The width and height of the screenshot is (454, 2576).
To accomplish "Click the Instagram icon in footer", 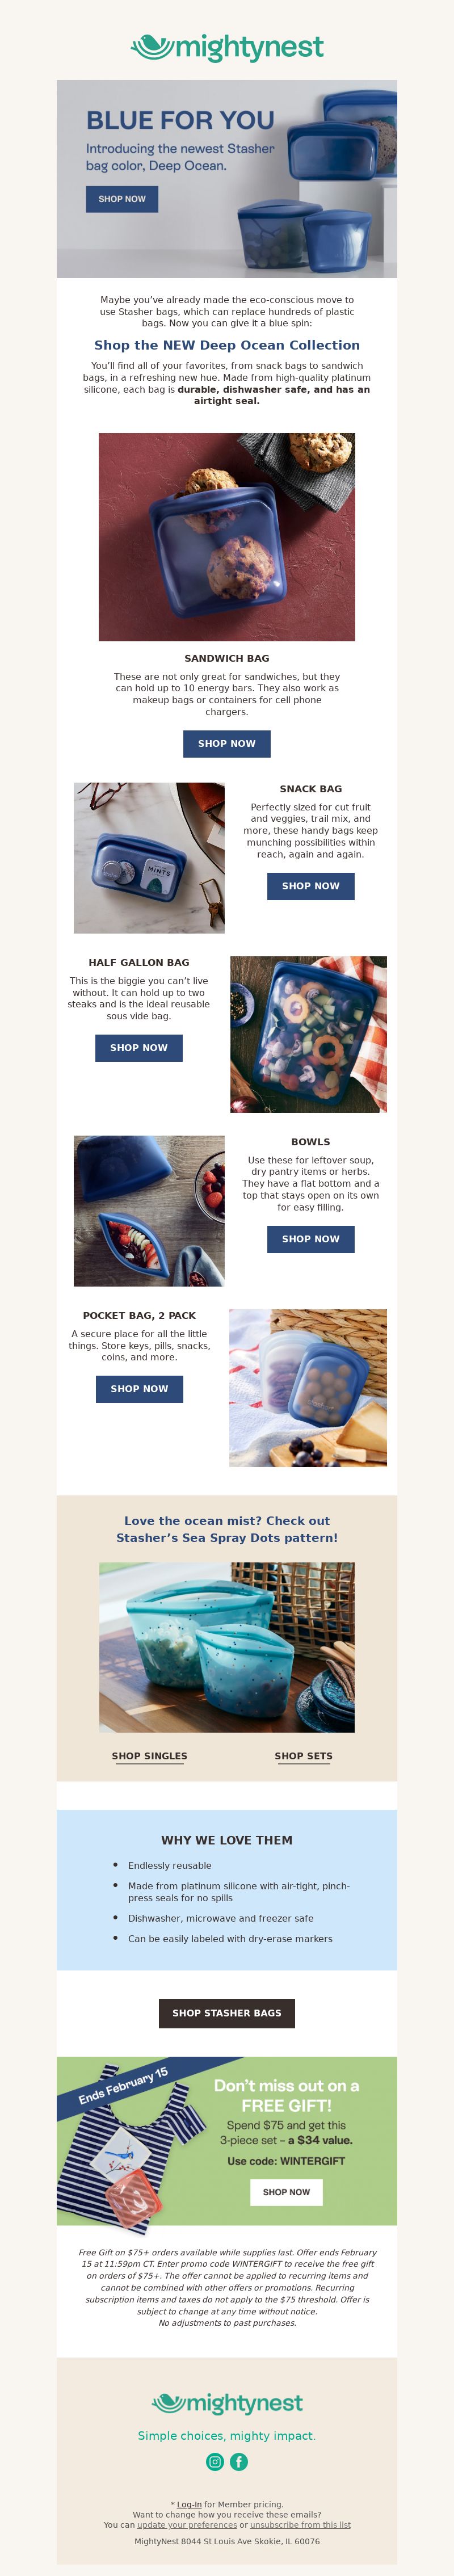I will [x=215, y=2461].
